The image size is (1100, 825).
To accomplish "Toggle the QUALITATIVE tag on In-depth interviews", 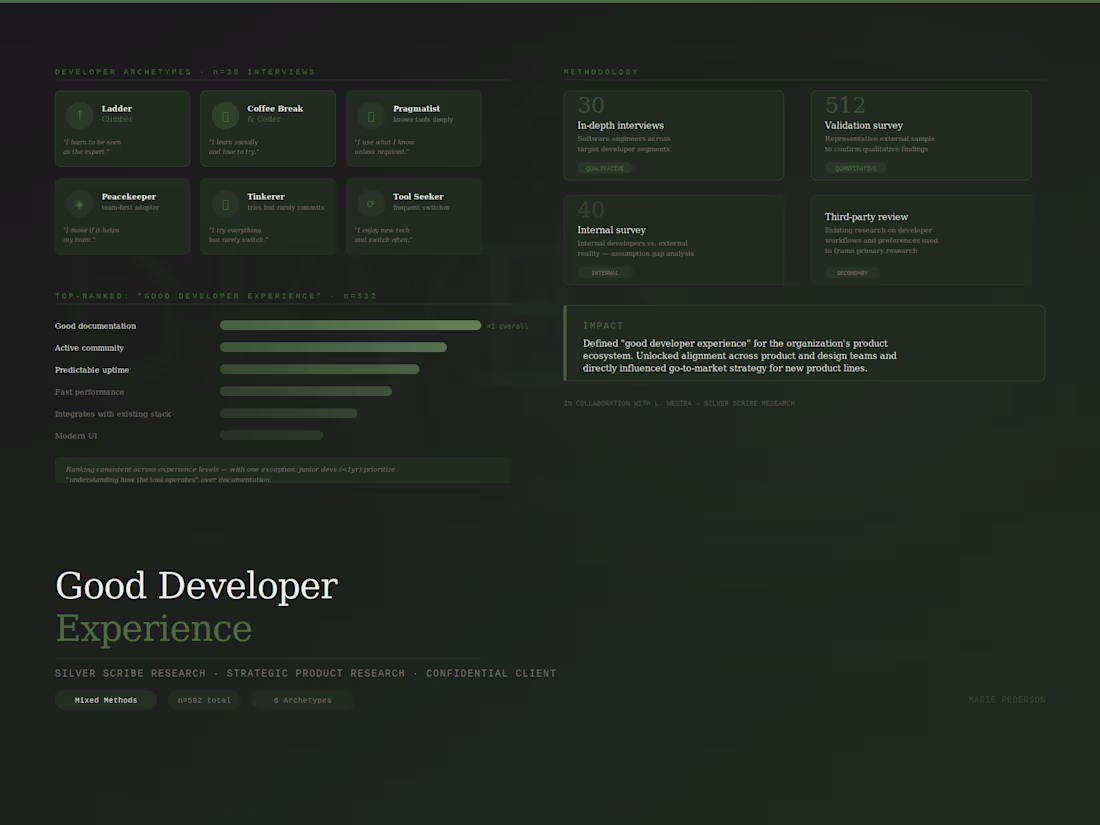I will [603, 168].
